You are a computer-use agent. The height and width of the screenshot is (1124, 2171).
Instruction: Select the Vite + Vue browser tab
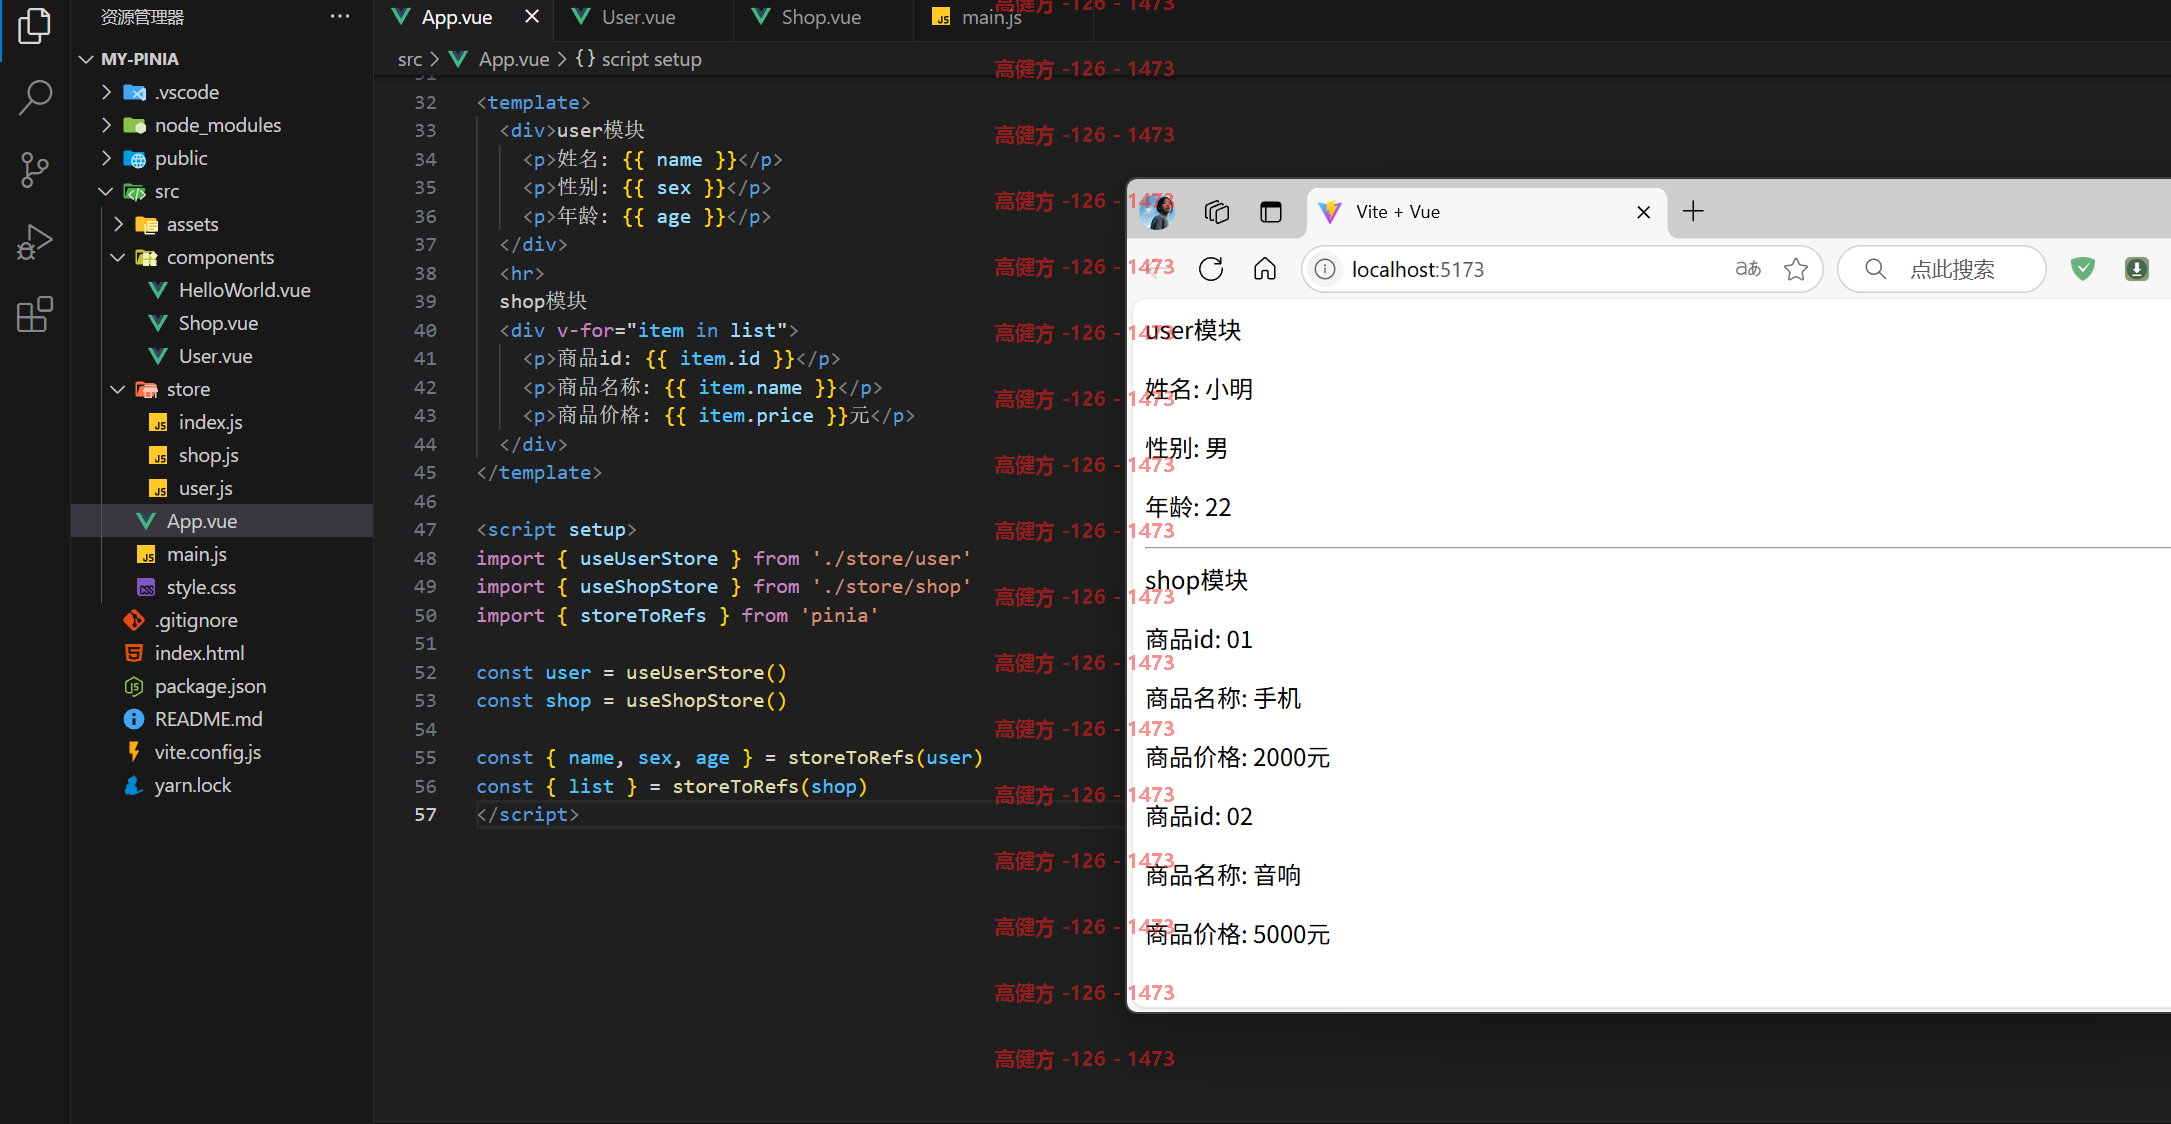(x=1486, y=212)
